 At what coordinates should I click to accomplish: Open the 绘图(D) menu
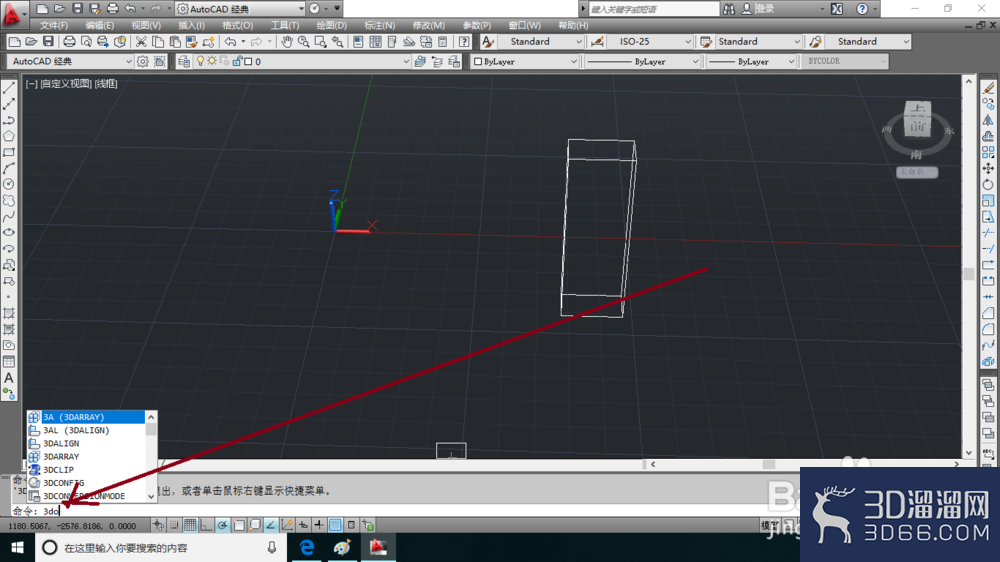[331, 26]
